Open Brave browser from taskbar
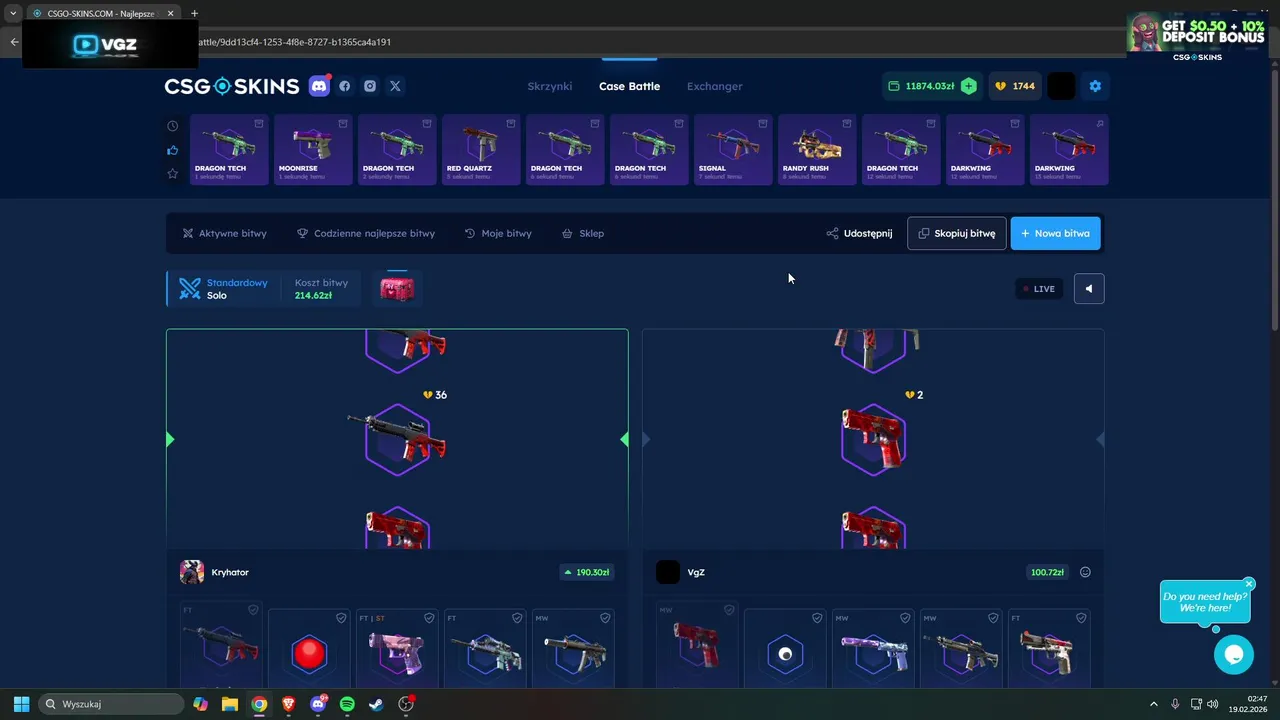This screenshot has height=720, width=1280. (x=288, y=704)
